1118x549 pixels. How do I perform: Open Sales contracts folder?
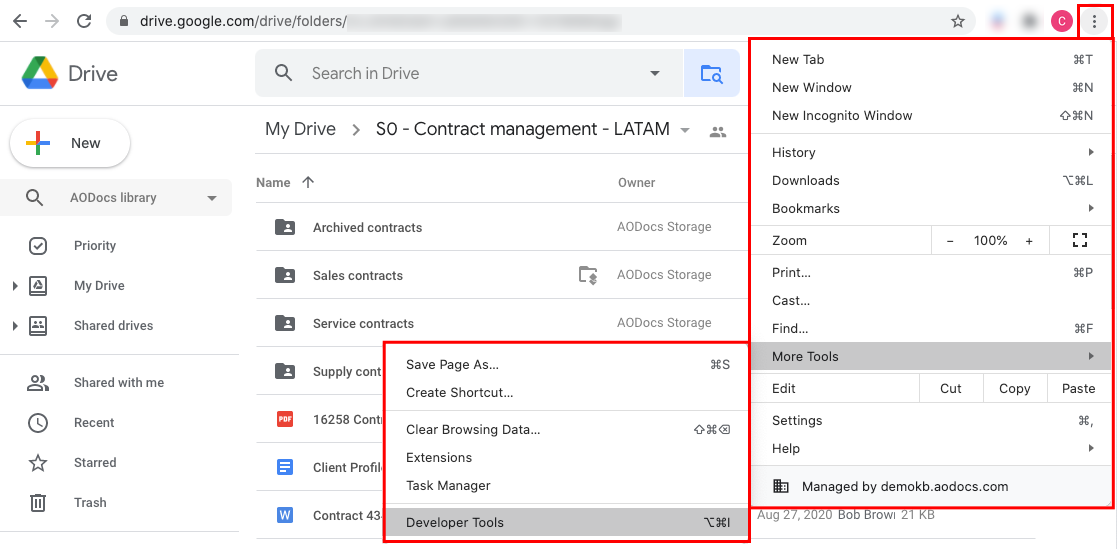click(358, 275)
